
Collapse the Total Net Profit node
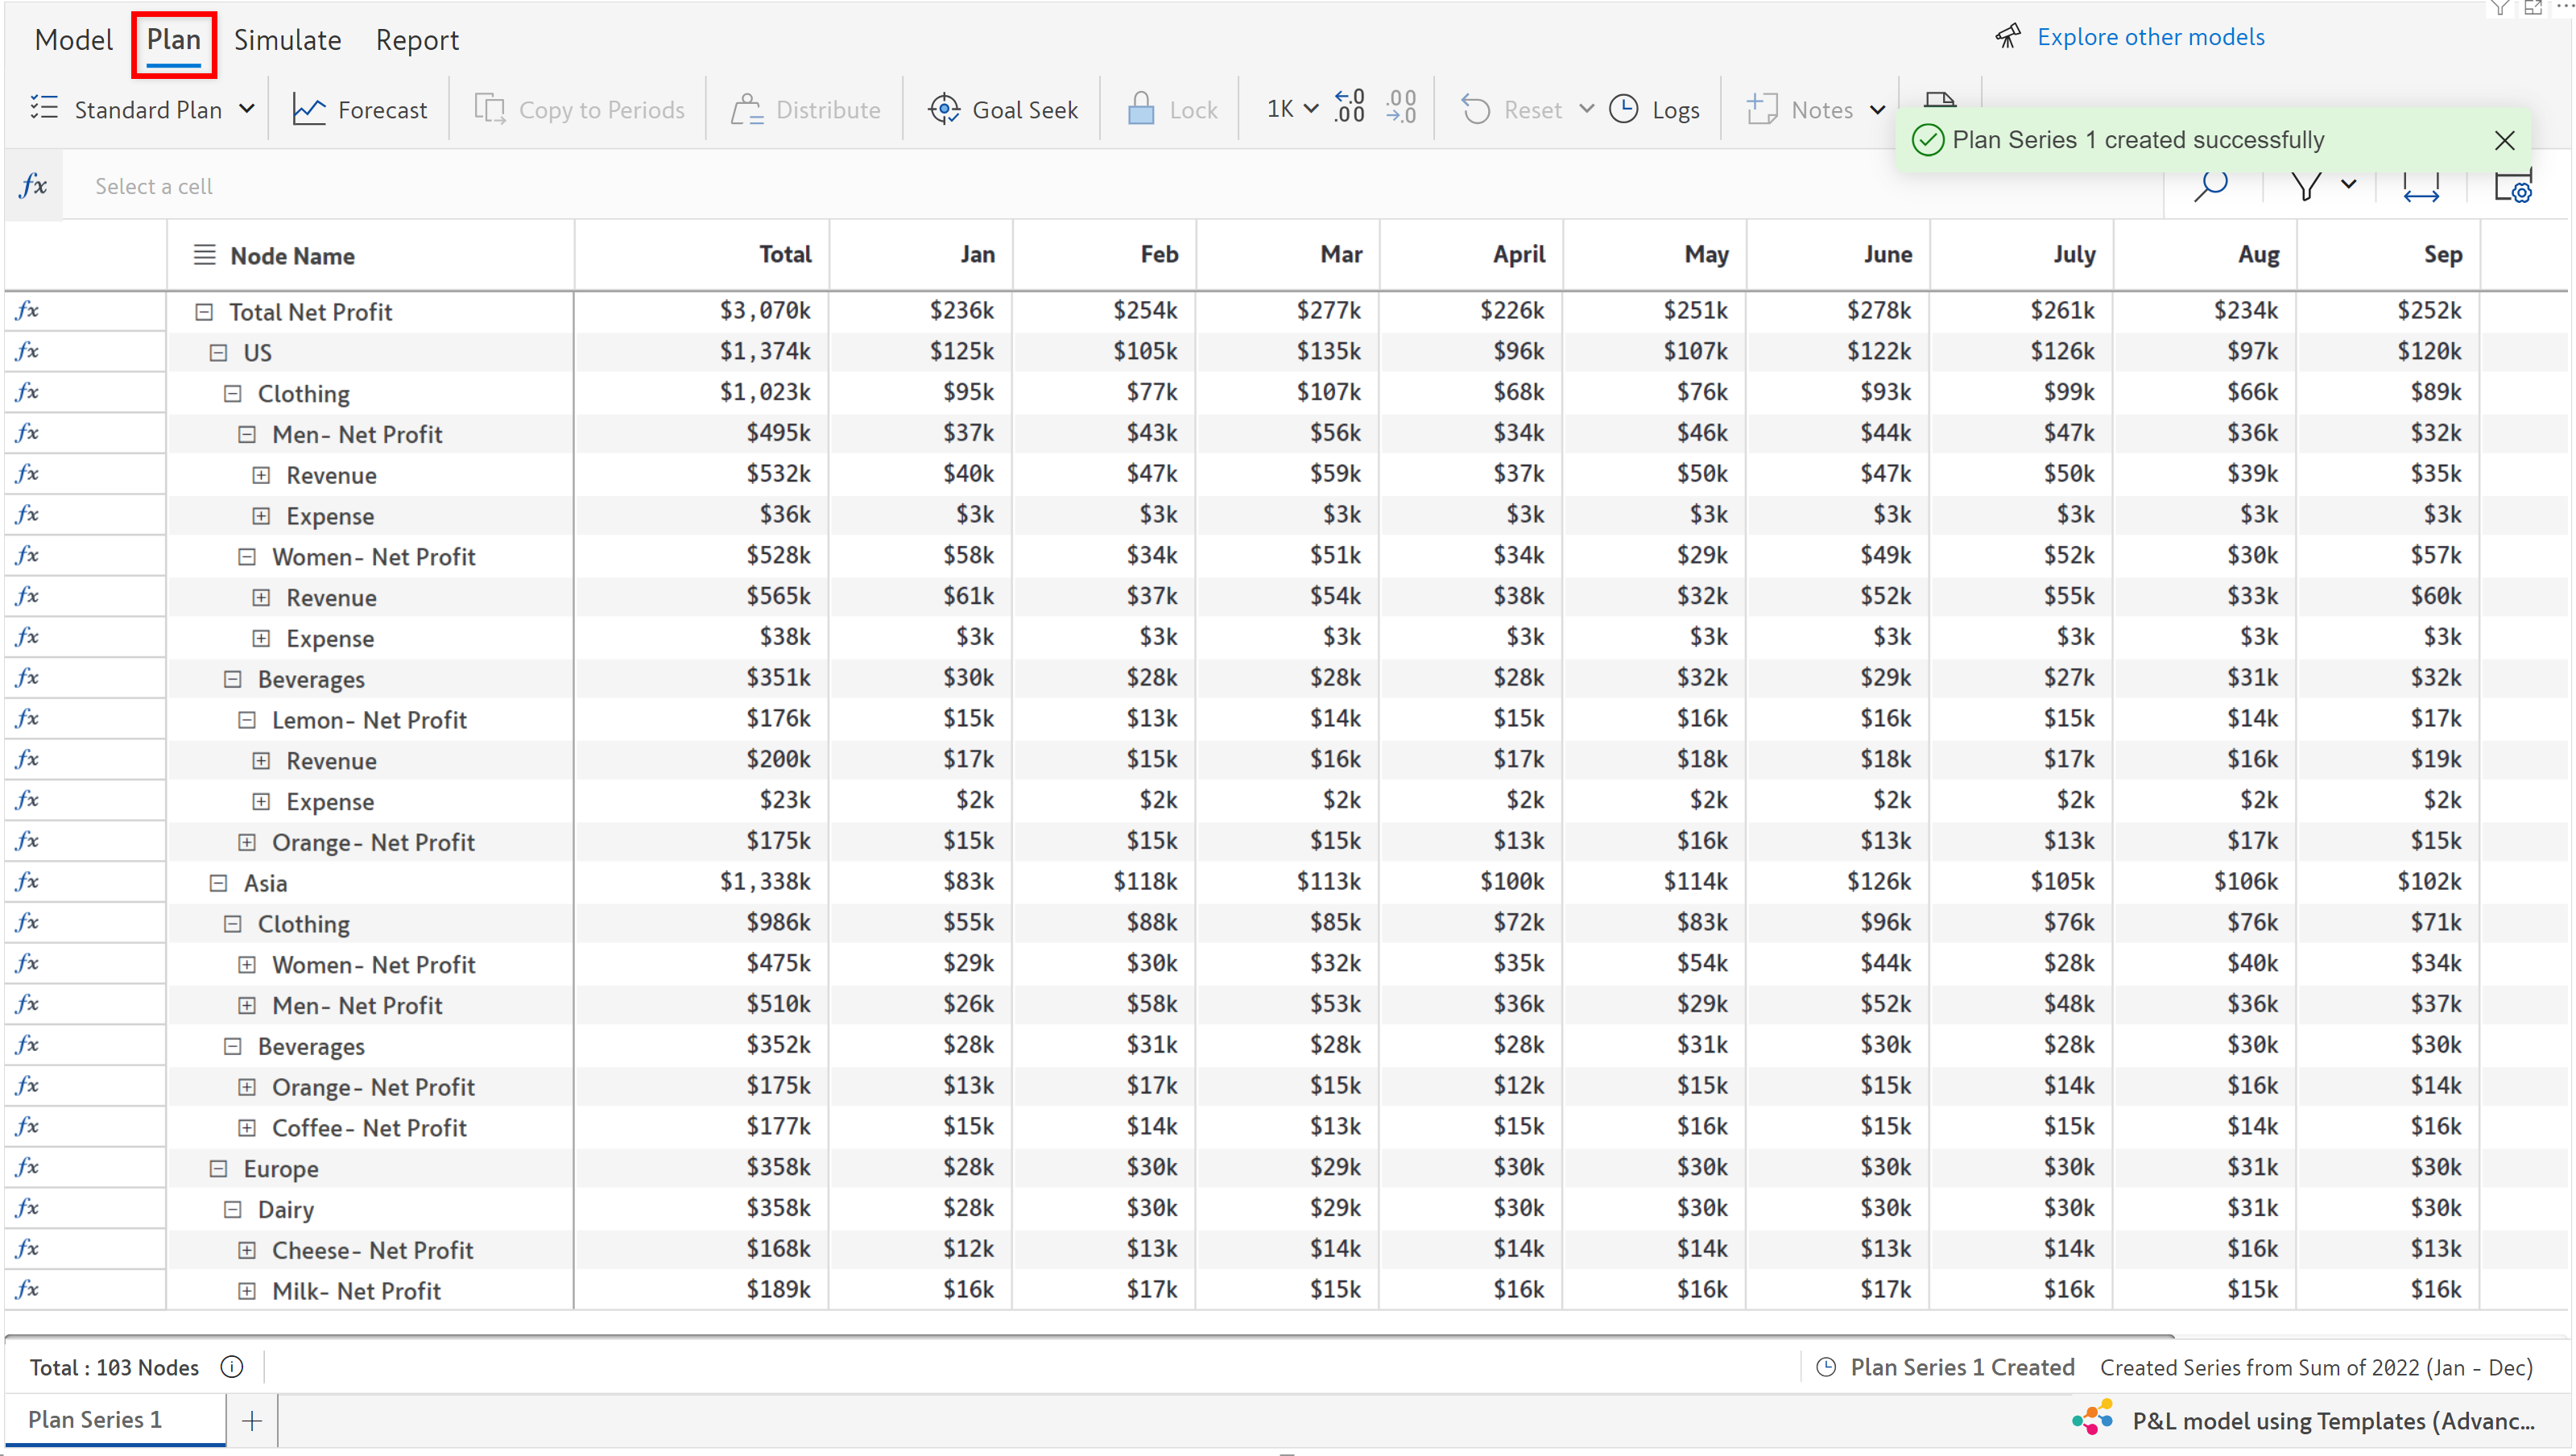204,312
